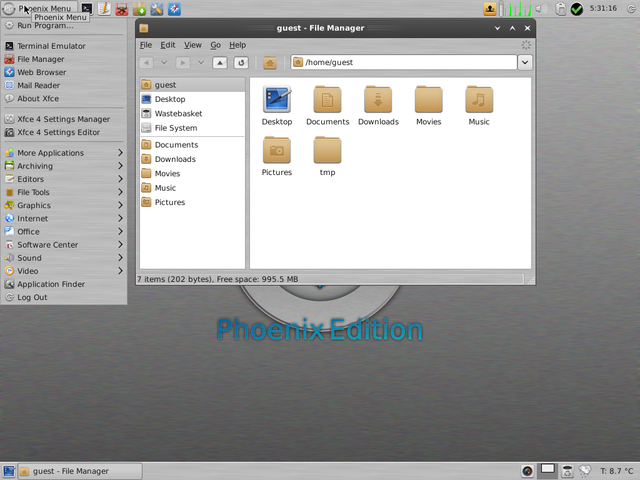Expand the location bar history dropdown
This screenshot has width=640, height=480.
525,62
